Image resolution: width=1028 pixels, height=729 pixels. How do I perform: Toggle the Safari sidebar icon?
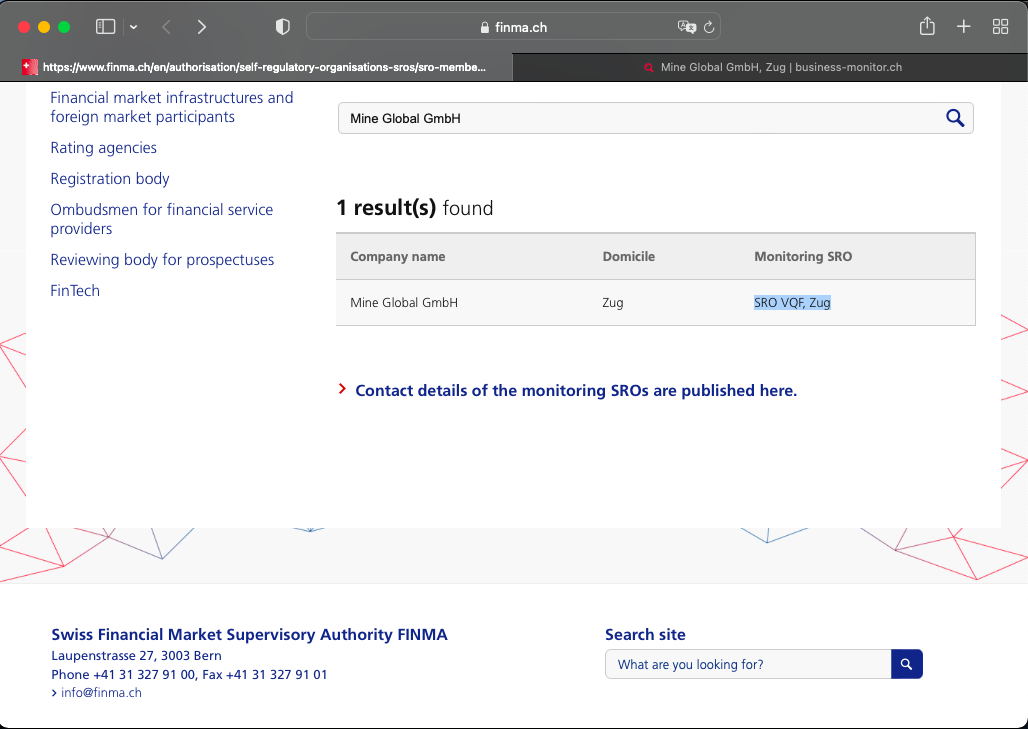tap(106, 27)
